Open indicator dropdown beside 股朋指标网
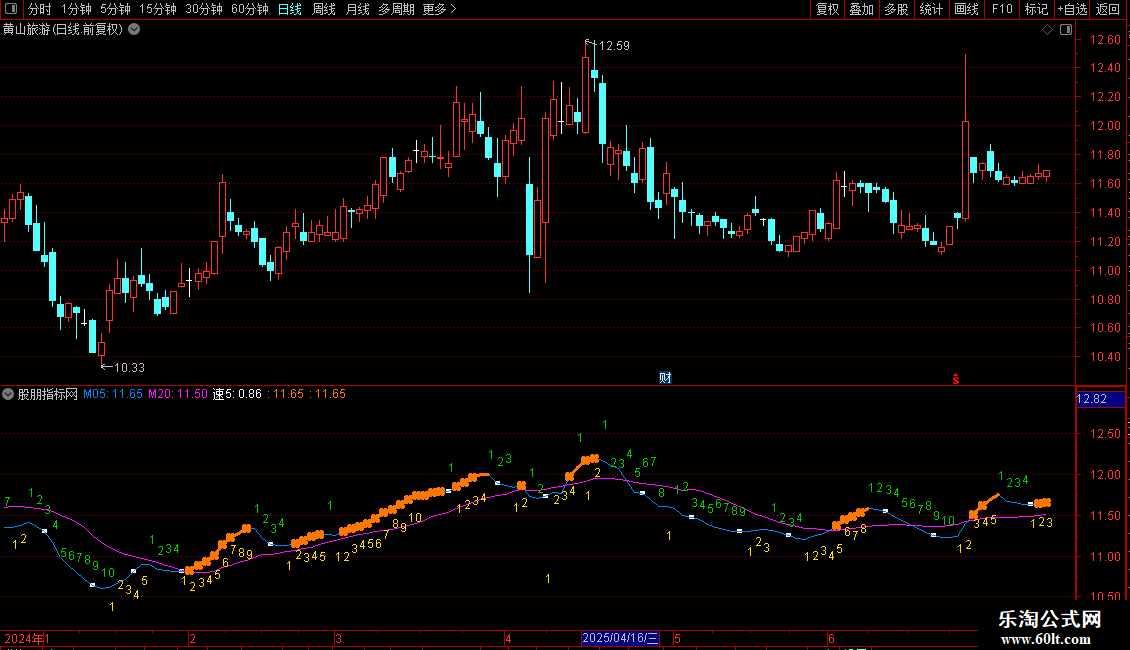The image size is (1130, 650). point(8,394)
